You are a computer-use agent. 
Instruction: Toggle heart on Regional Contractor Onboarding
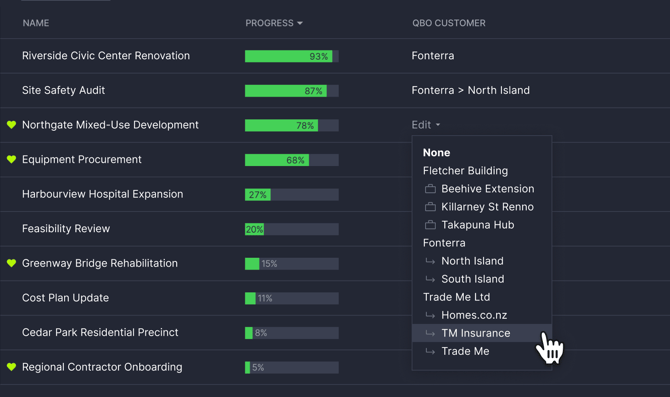click(12, 367)
